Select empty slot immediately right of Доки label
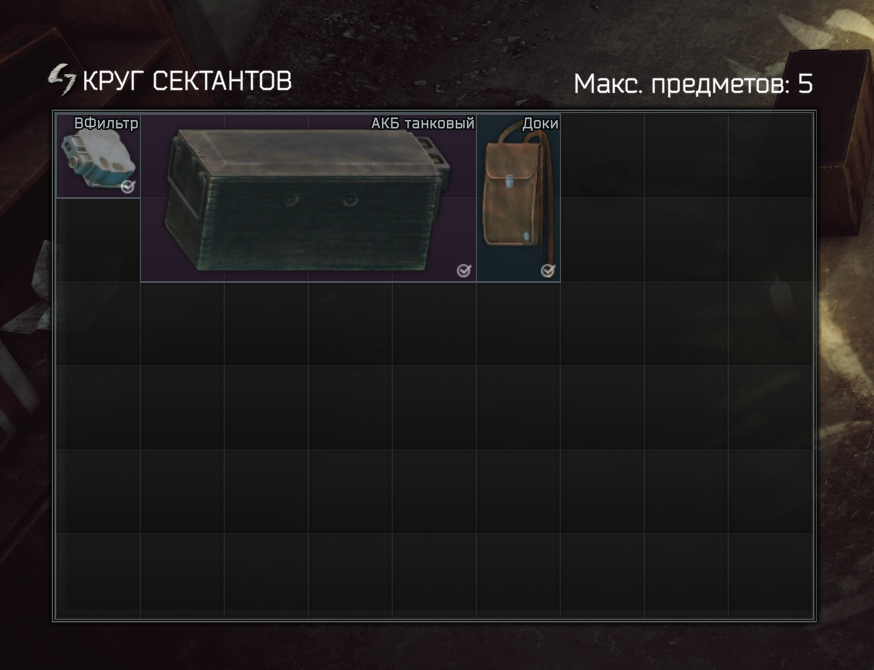 [x=603, y=156]
